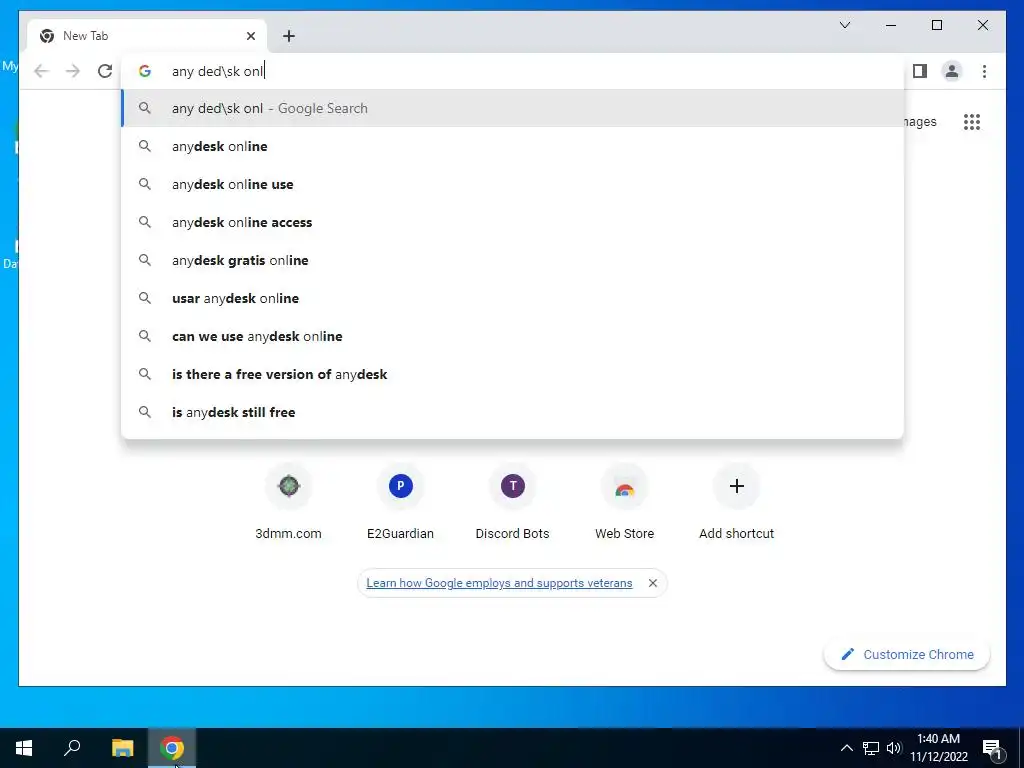
Task: Open the volume tray icon
Action: [894, 748]
